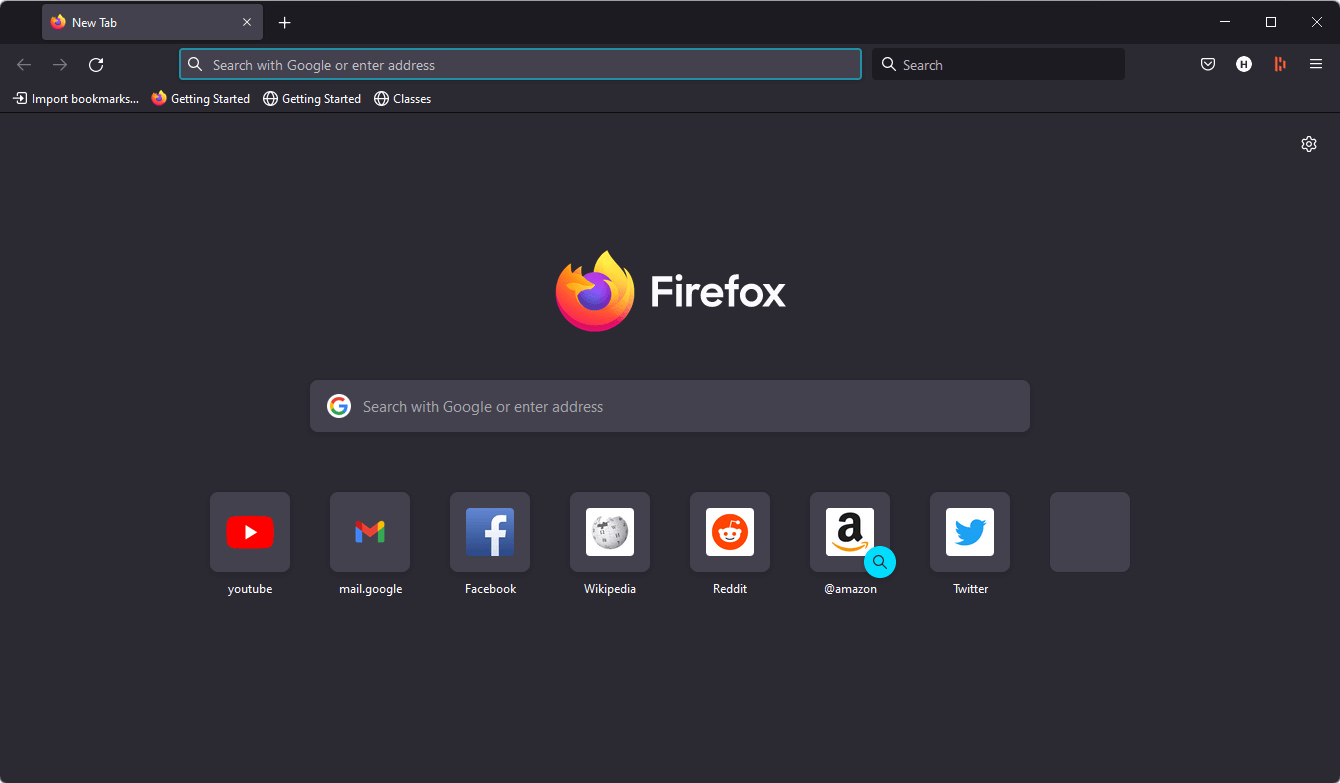
Task: Reload the page with the refresh icon
Action: (96, 65)
